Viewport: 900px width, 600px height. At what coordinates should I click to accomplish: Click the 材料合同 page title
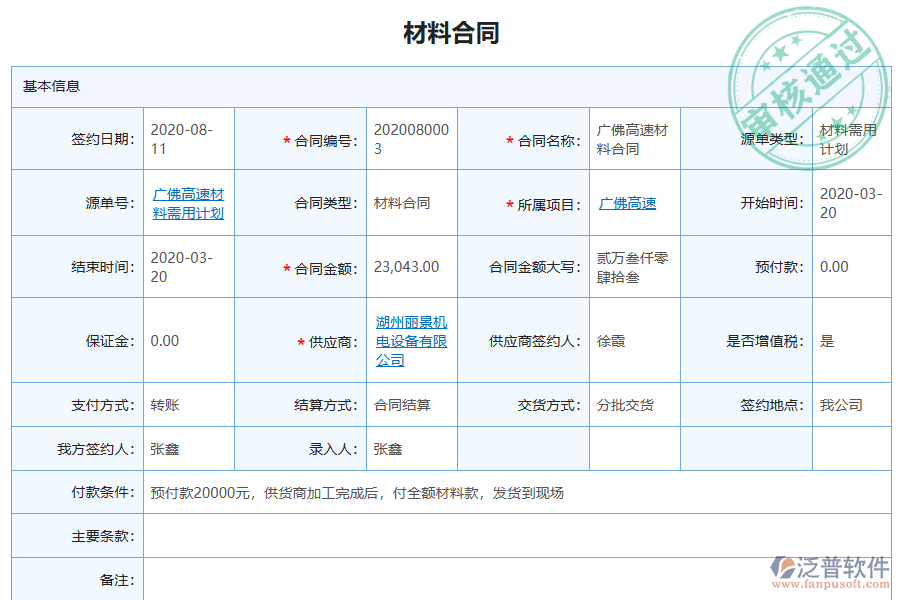450,32
